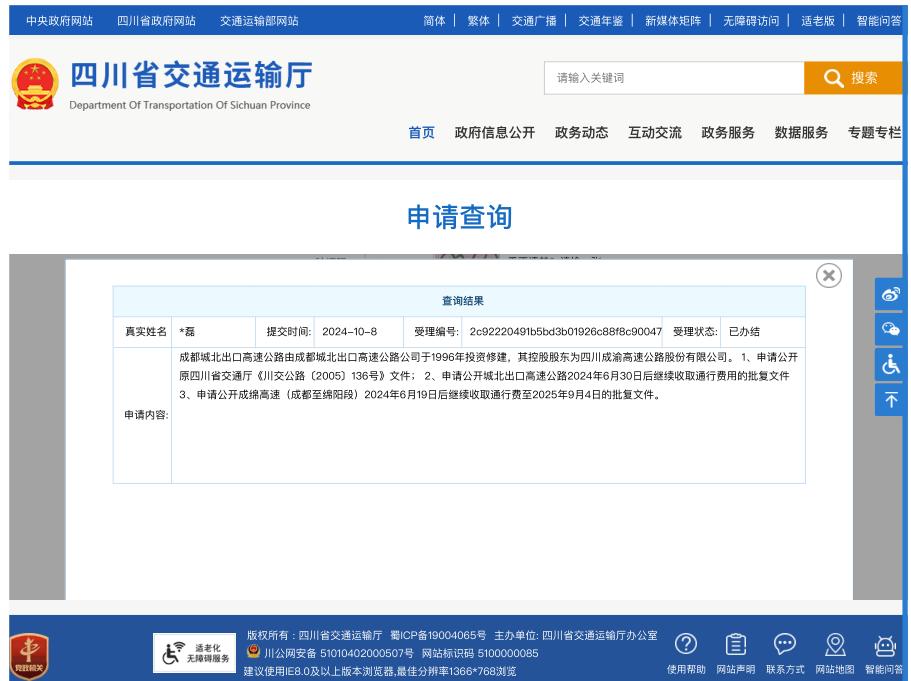This screenshot has height=681, width=911.
Task: Close the 查询结果 popup dialog
Action: pos(828,276)
